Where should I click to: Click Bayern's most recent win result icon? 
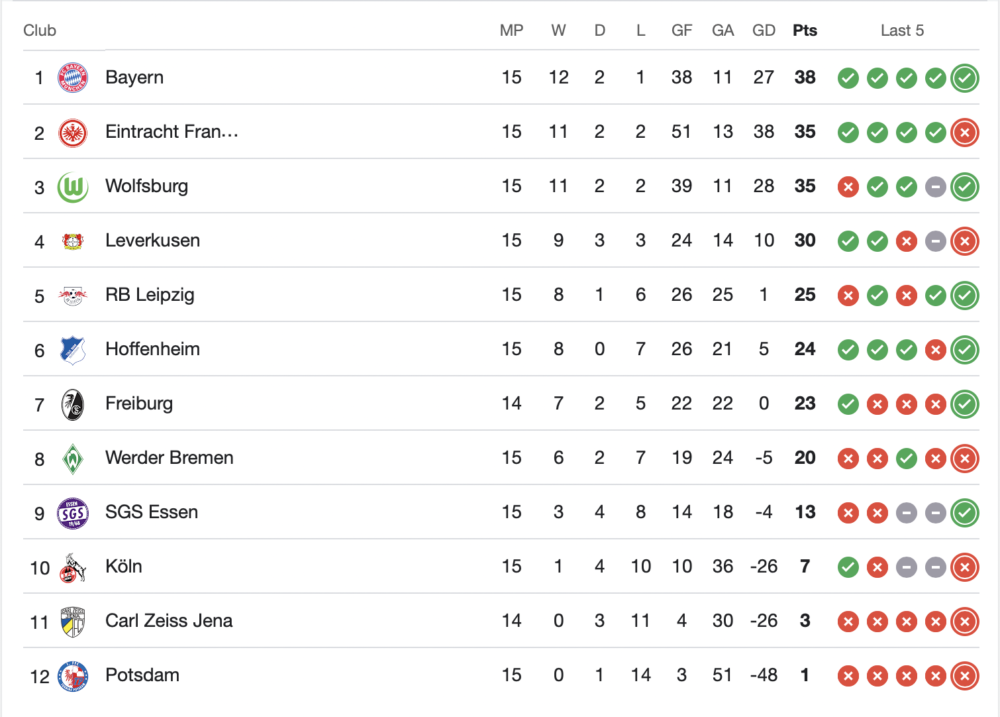[964, 78]
